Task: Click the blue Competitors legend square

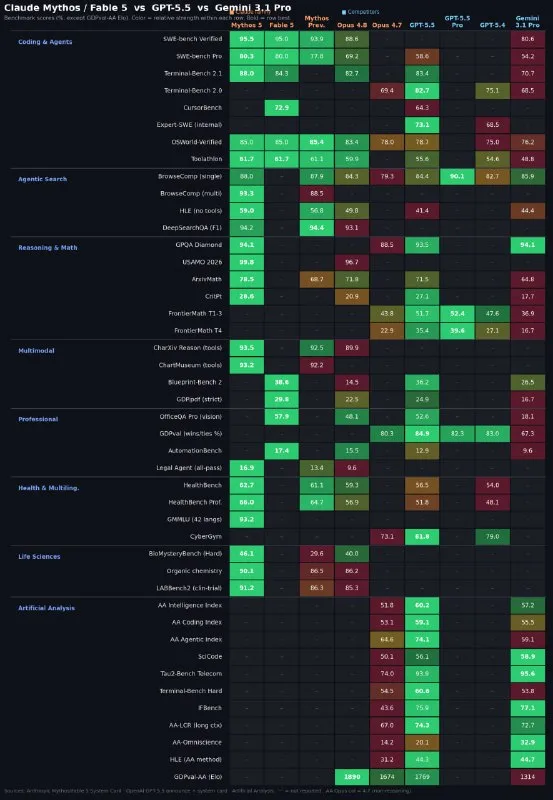Action: click(x=344, y=12)
